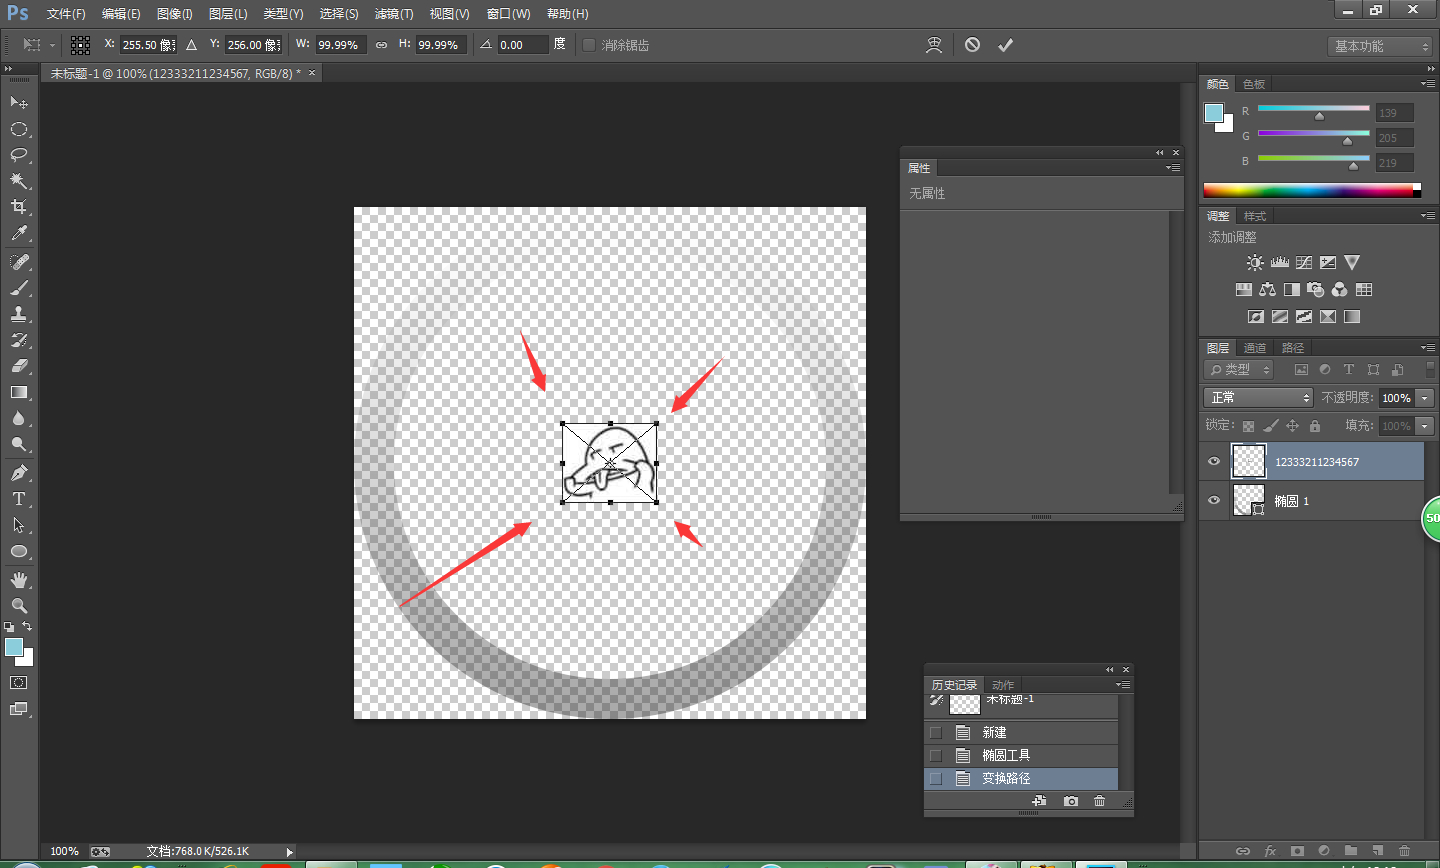Commit transform with the checkmark icon
Screen dimensions: 1440x868
click(1005, 45)
